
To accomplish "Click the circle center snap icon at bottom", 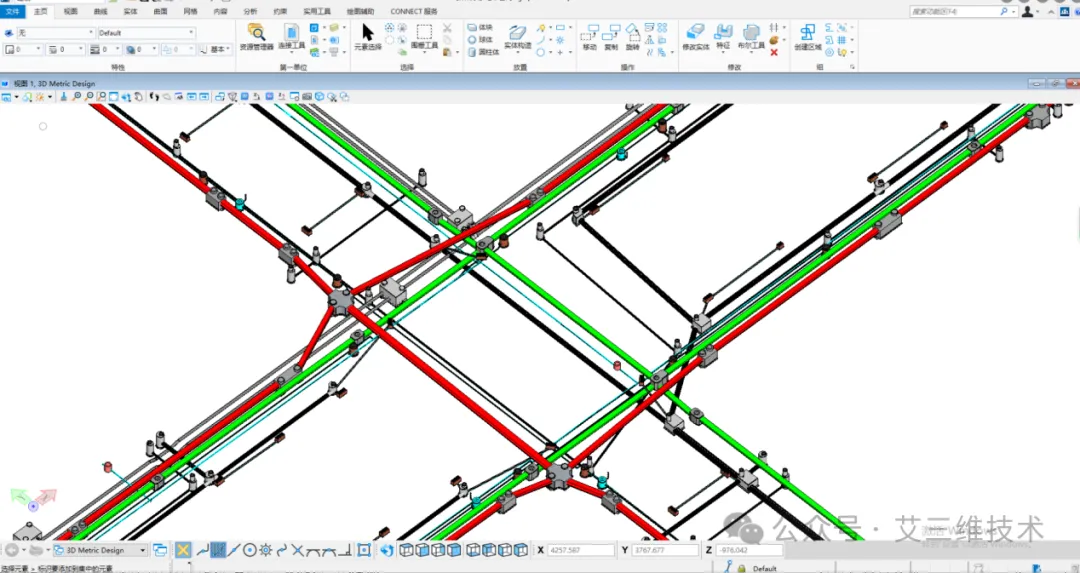I will click(250, 550).
